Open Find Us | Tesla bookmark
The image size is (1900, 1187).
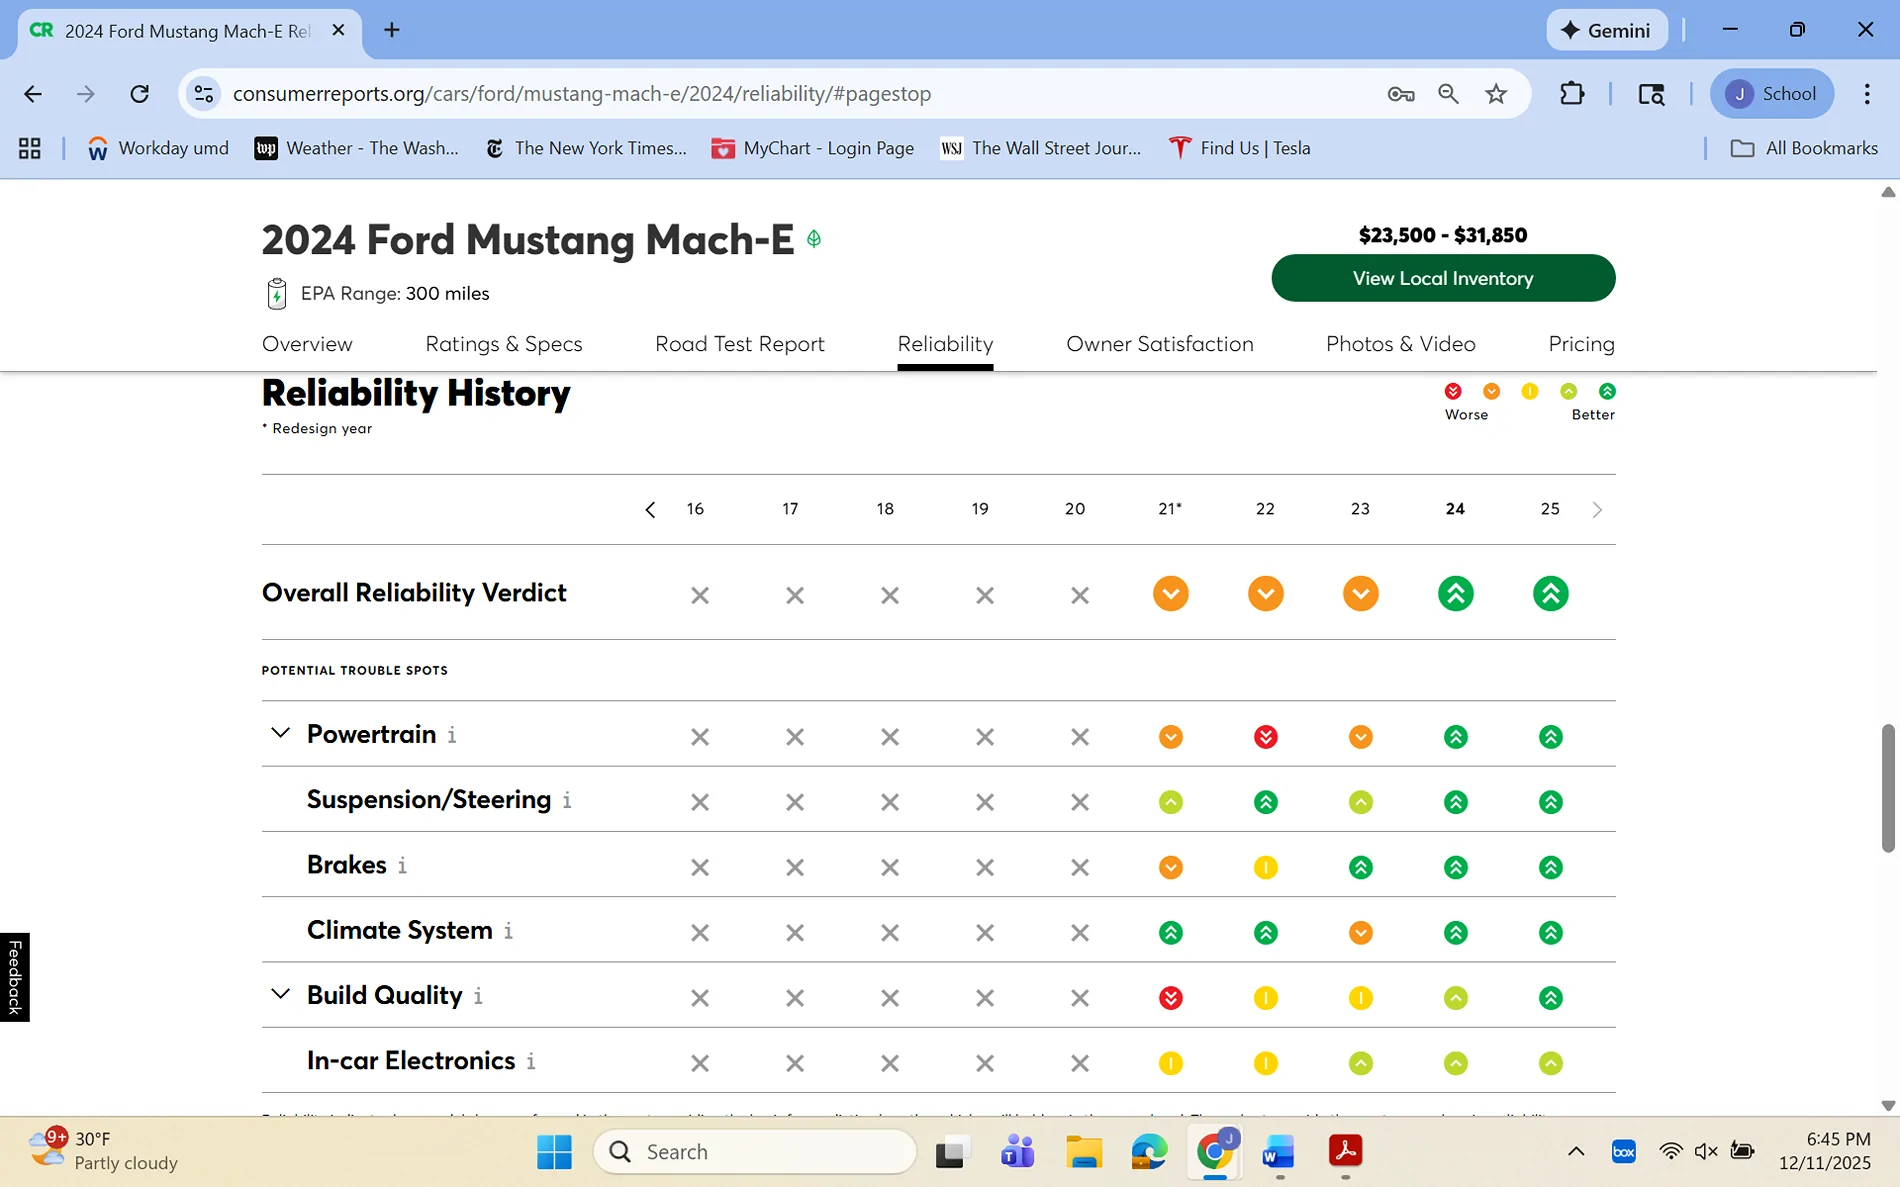[1240, 148]
